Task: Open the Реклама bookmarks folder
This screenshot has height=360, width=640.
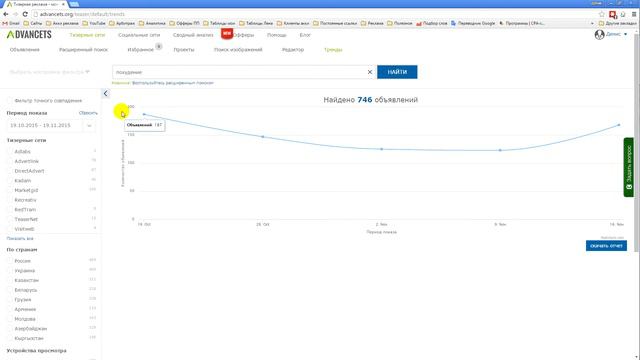Action: (372, 23)
